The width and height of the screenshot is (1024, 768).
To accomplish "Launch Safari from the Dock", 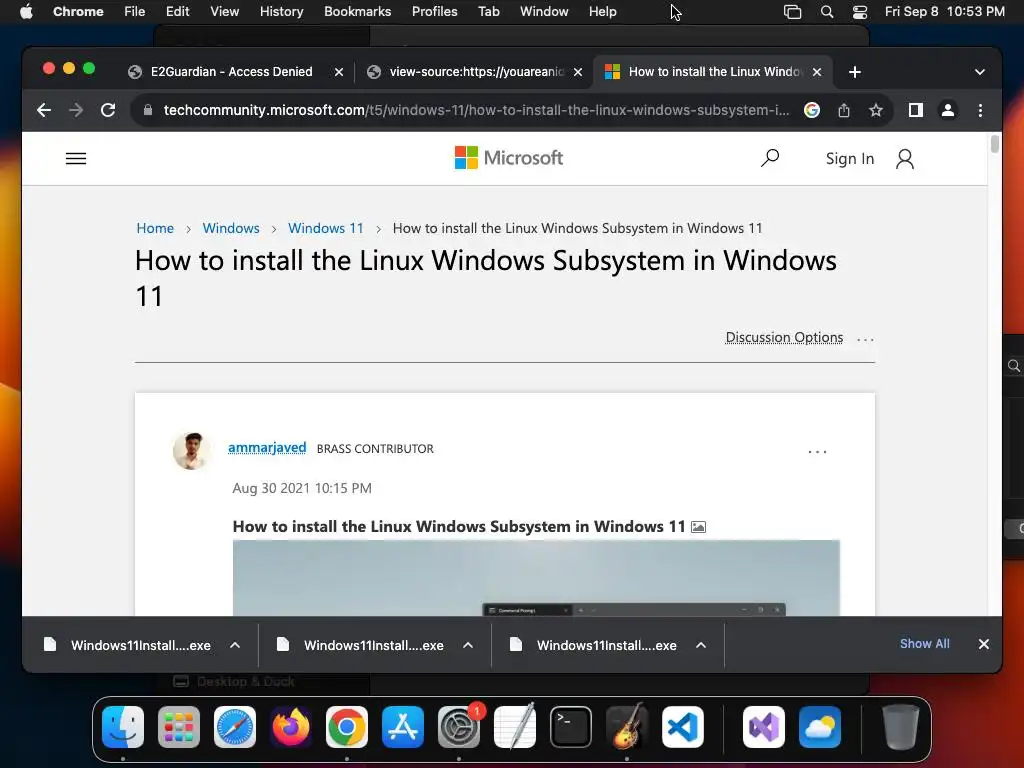I will click(x=235, y=727).
